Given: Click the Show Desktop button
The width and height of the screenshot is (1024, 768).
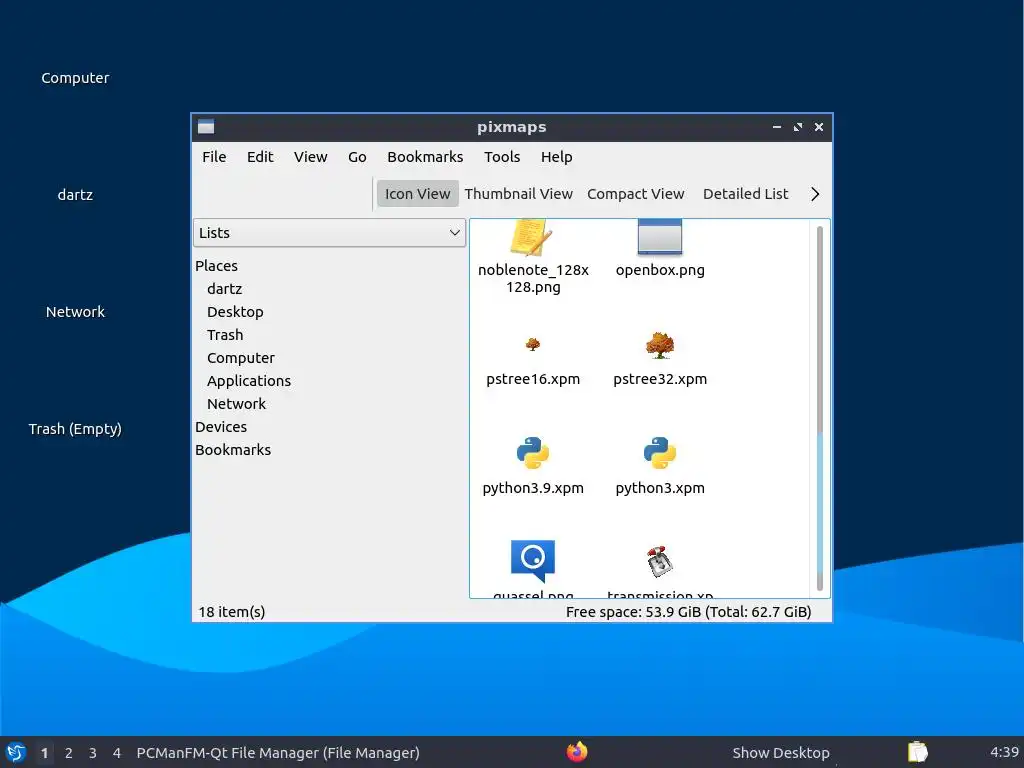Looking at the screenshot, I should (781, 752).
